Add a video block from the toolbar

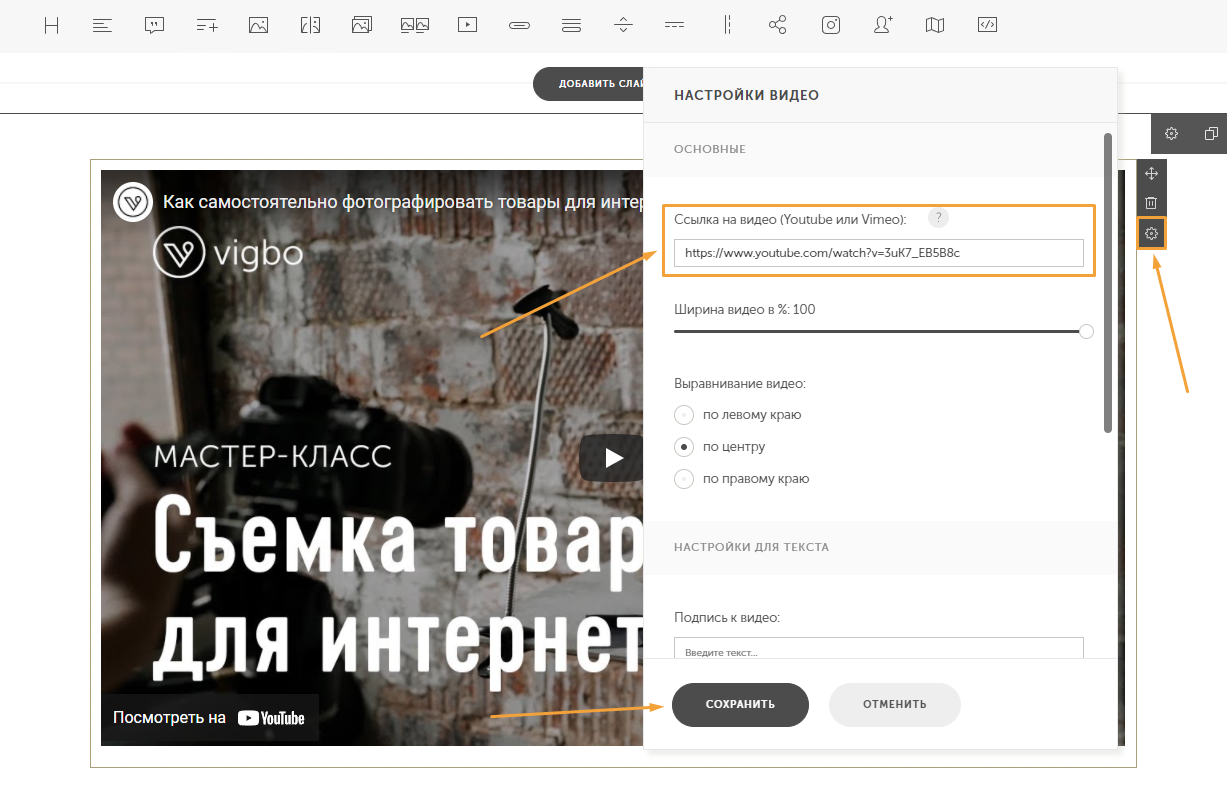(467, 26)
